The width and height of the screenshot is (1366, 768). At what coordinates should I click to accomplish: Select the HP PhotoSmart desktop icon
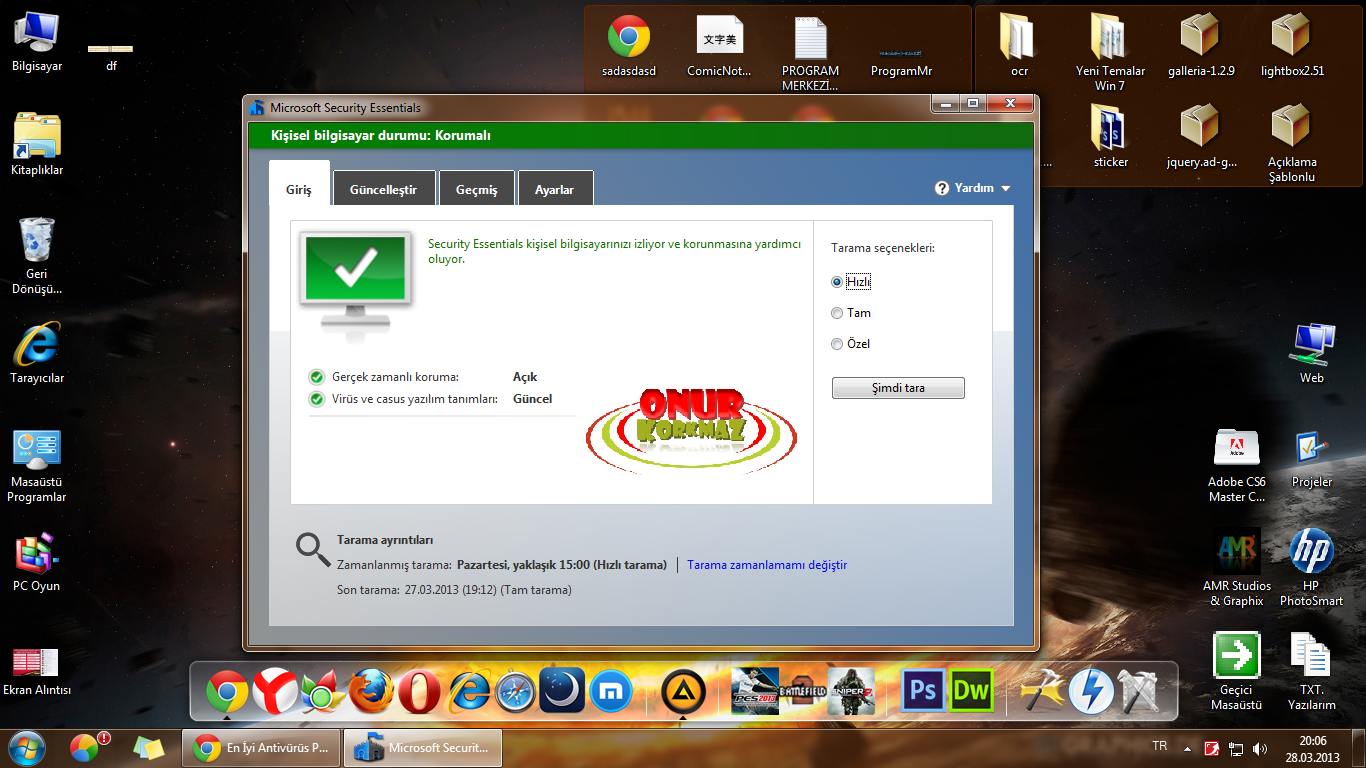pos(1312,568)
